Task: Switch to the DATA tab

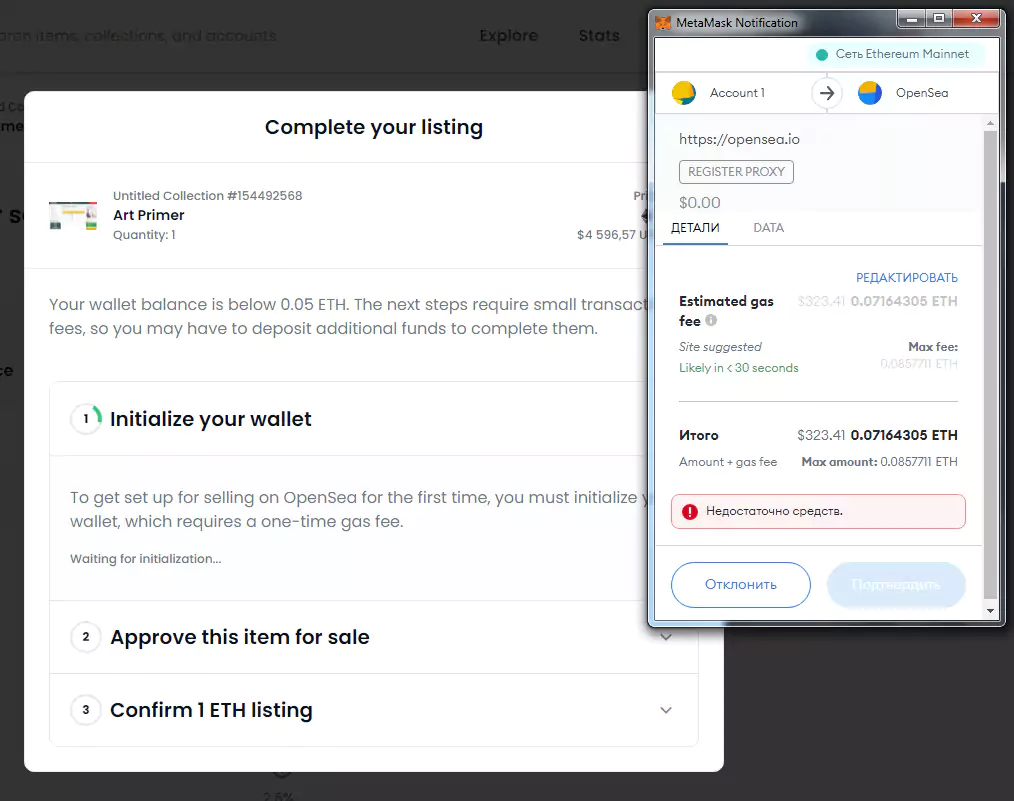Action: click(x=768, y=228)
